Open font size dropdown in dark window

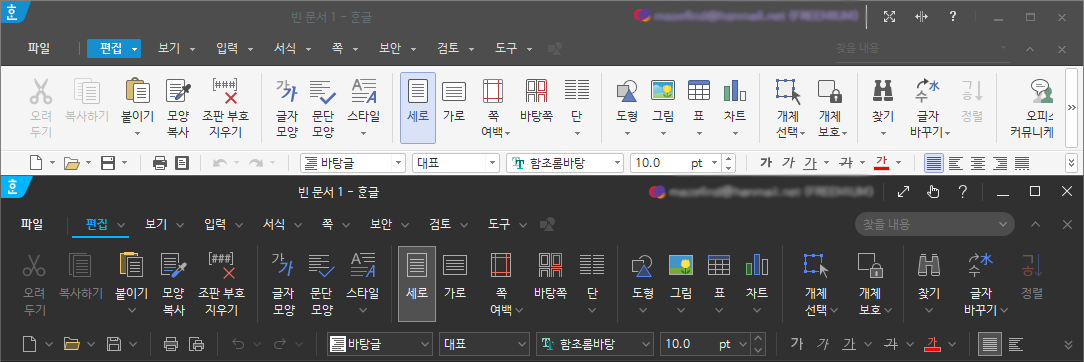pos(743,343)
